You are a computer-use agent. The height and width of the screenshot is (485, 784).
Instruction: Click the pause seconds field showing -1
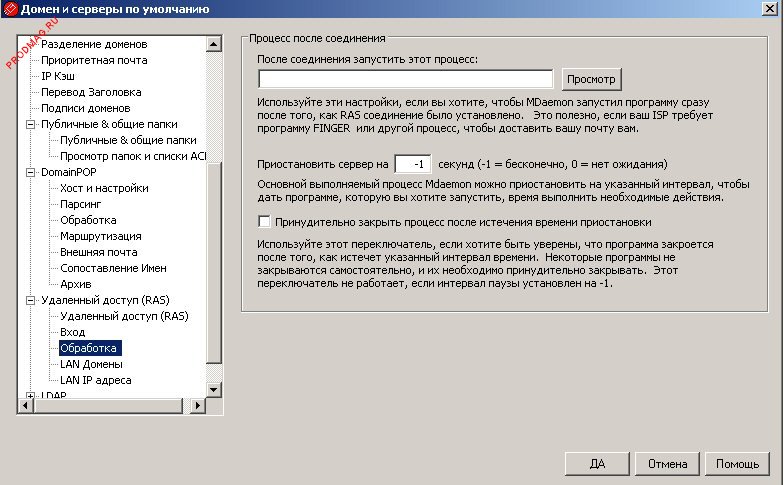[x=412, y=164]
